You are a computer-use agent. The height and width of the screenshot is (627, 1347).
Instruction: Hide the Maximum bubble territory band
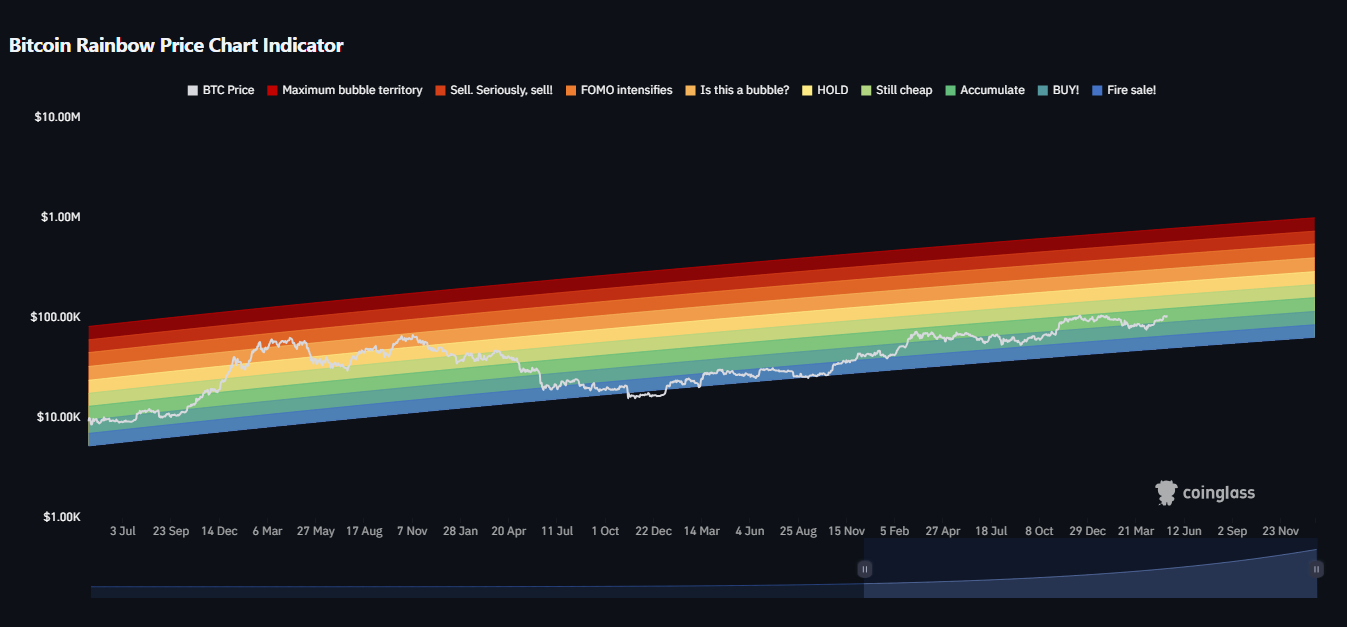point(343,90)
